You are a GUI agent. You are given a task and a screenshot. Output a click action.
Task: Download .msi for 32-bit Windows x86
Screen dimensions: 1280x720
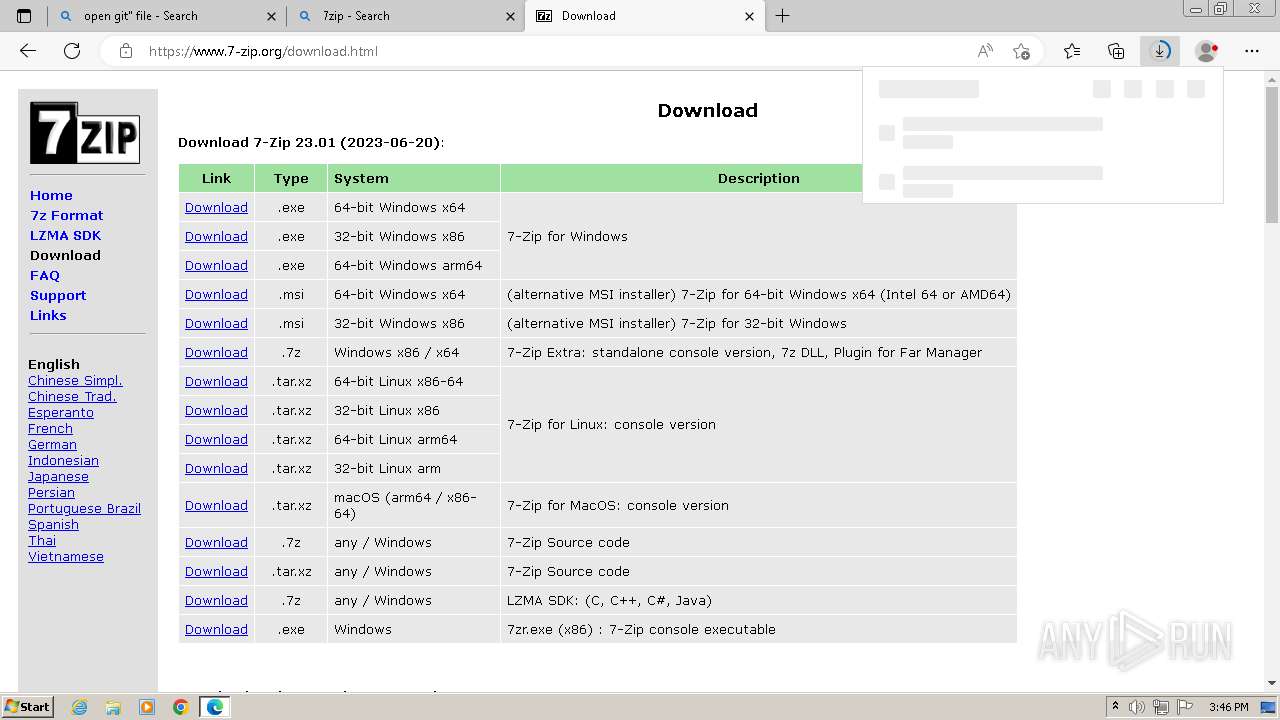point(216,323)
